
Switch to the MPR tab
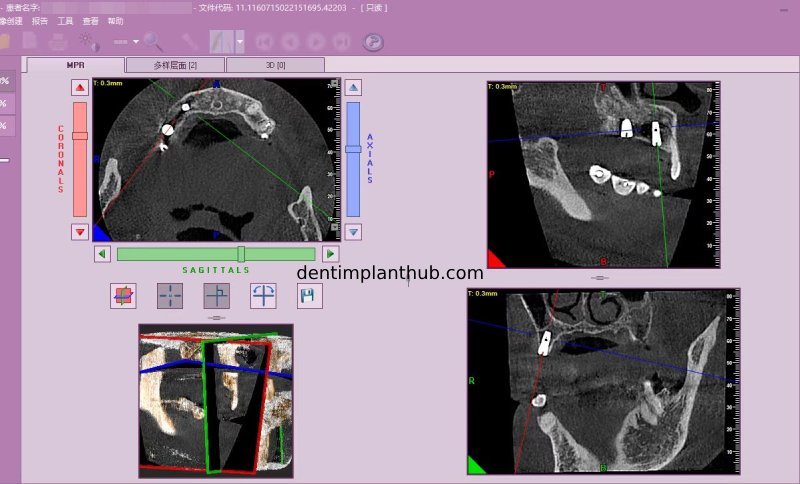pos(76,65)
